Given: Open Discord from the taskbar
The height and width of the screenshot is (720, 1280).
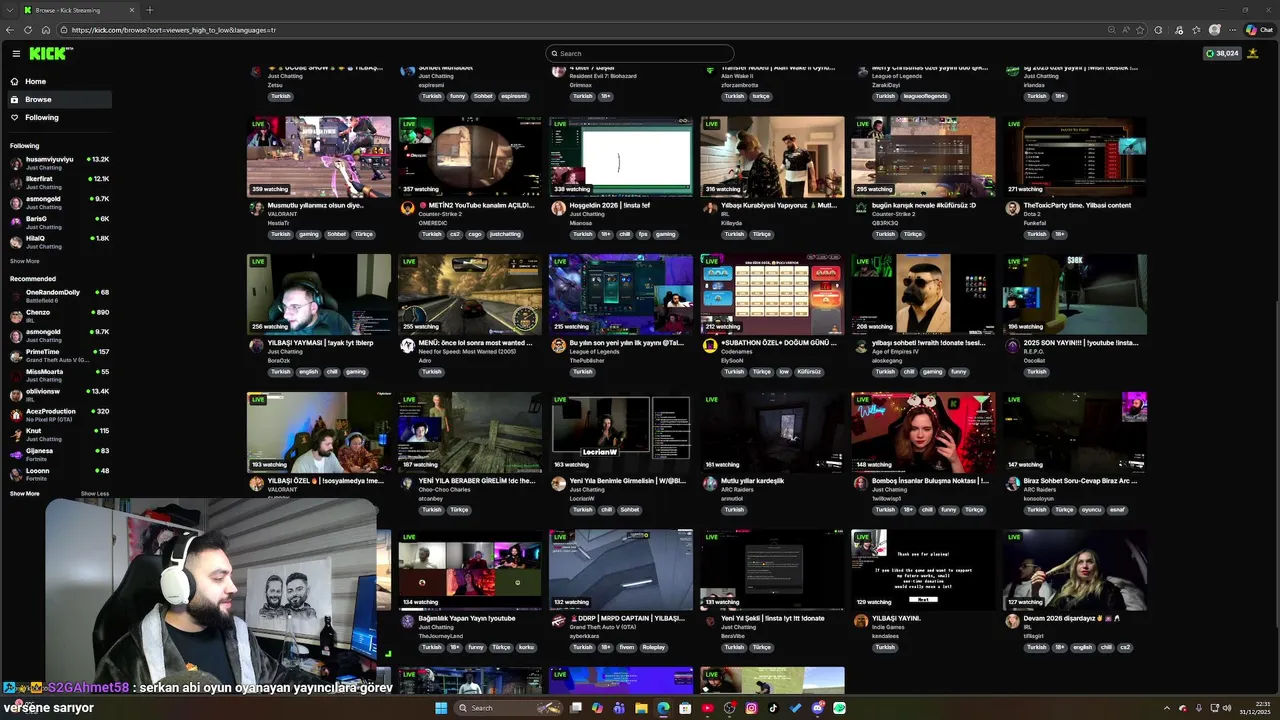Looking at the screenshot, I should pos(817,708).
